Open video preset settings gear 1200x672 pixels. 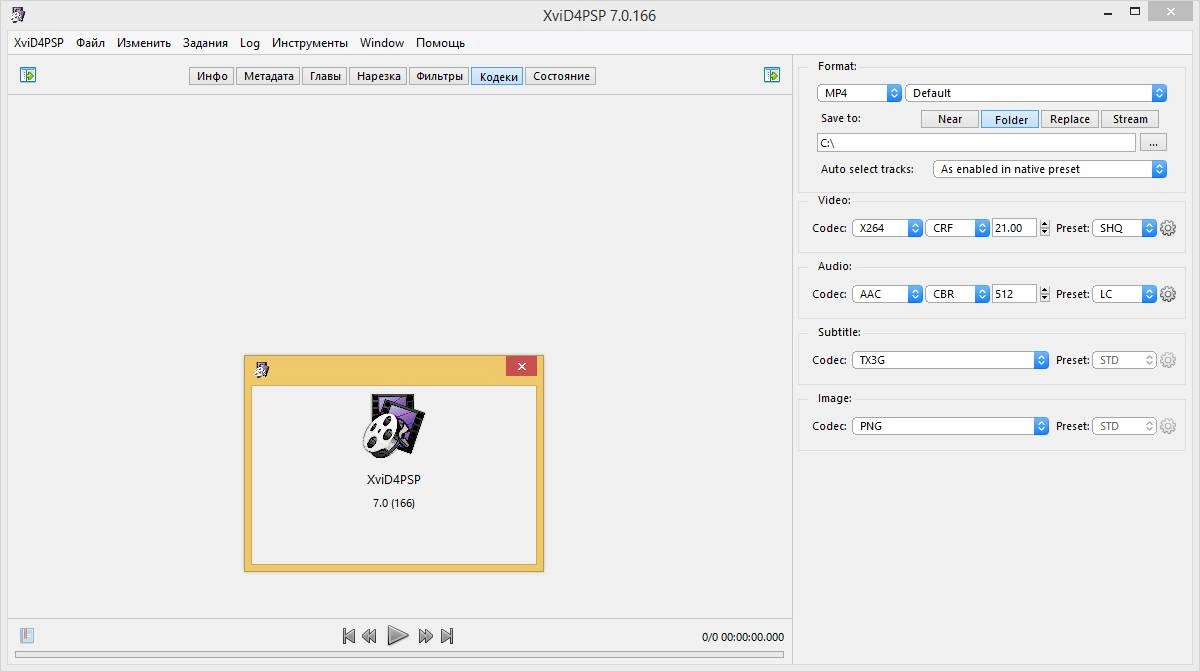1167,228
